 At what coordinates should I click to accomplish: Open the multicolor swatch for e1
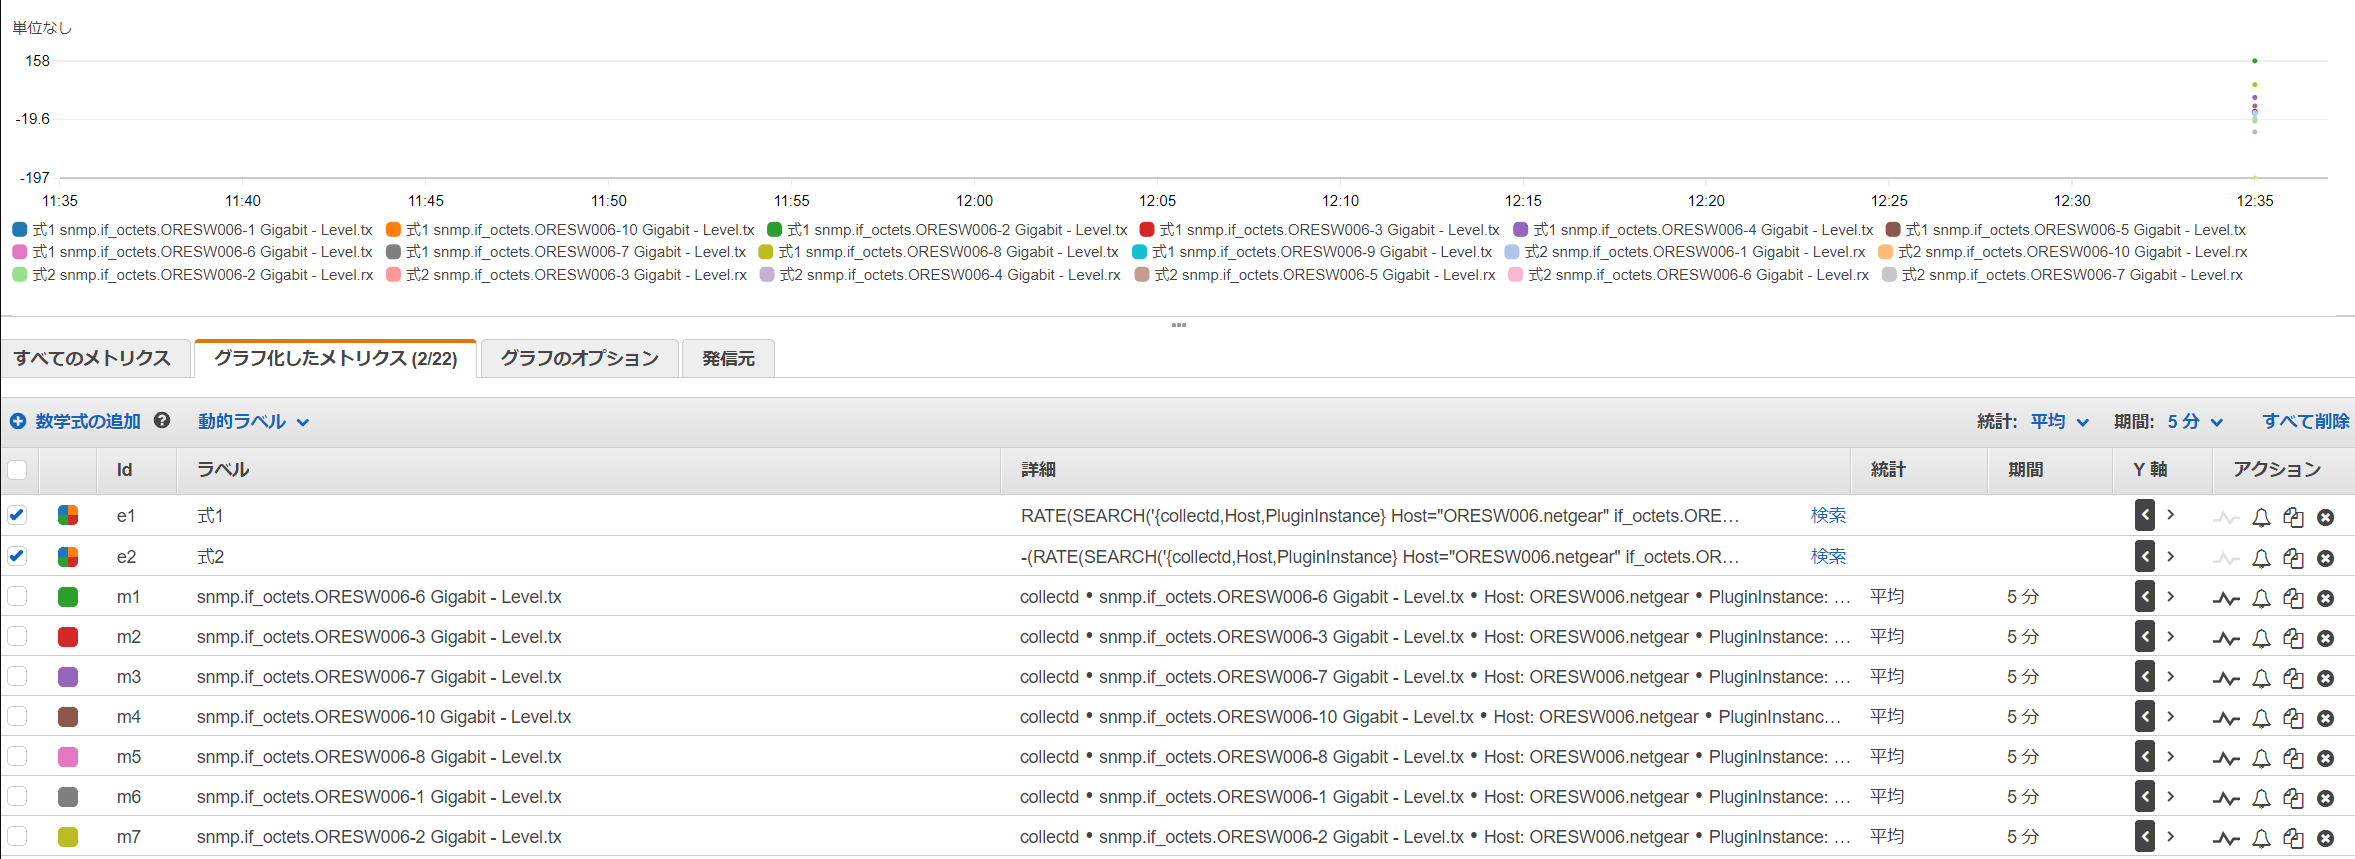[x=68, y=515]
